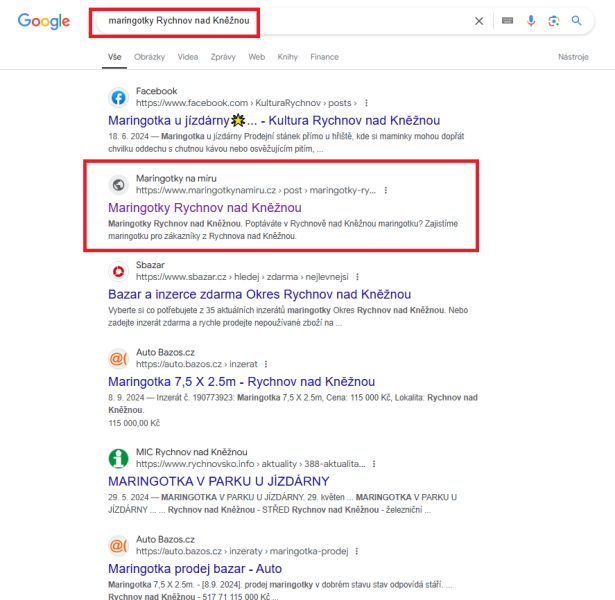Click the rychnovsko.info aktuality URL text

[251, 464]
